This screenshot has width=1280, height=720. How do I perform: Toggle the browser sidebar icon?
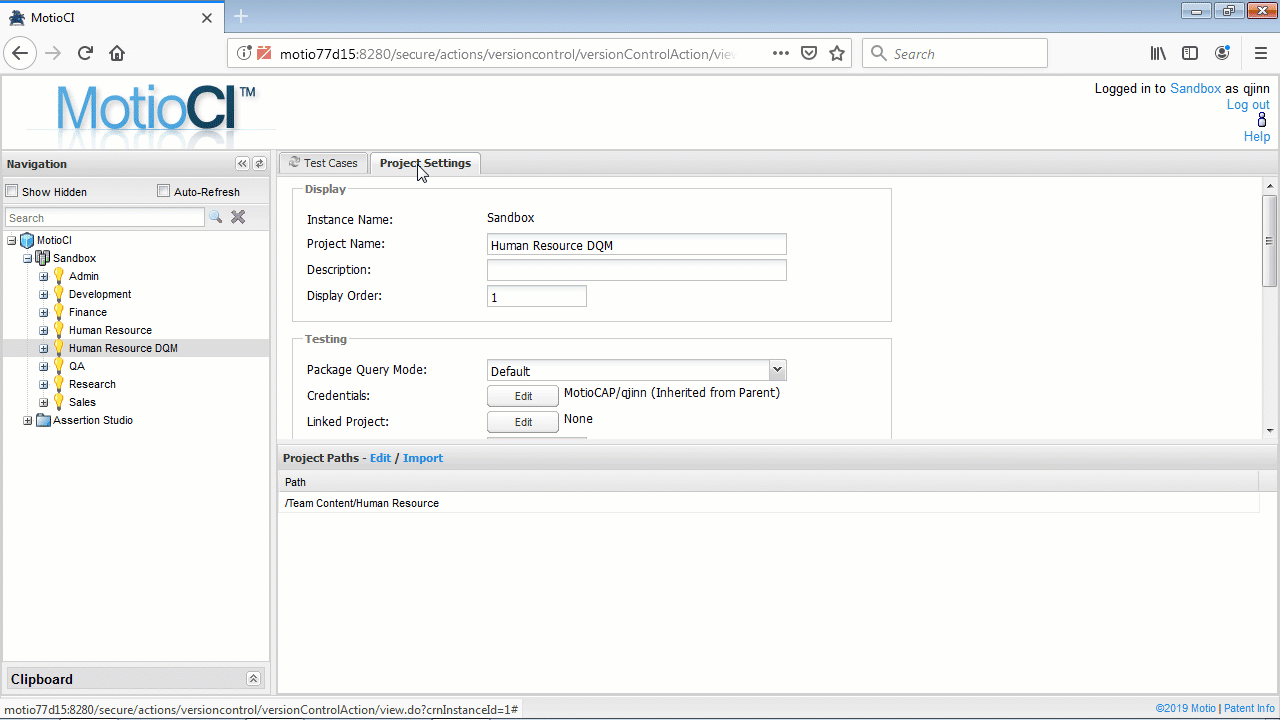point(1190,54)
